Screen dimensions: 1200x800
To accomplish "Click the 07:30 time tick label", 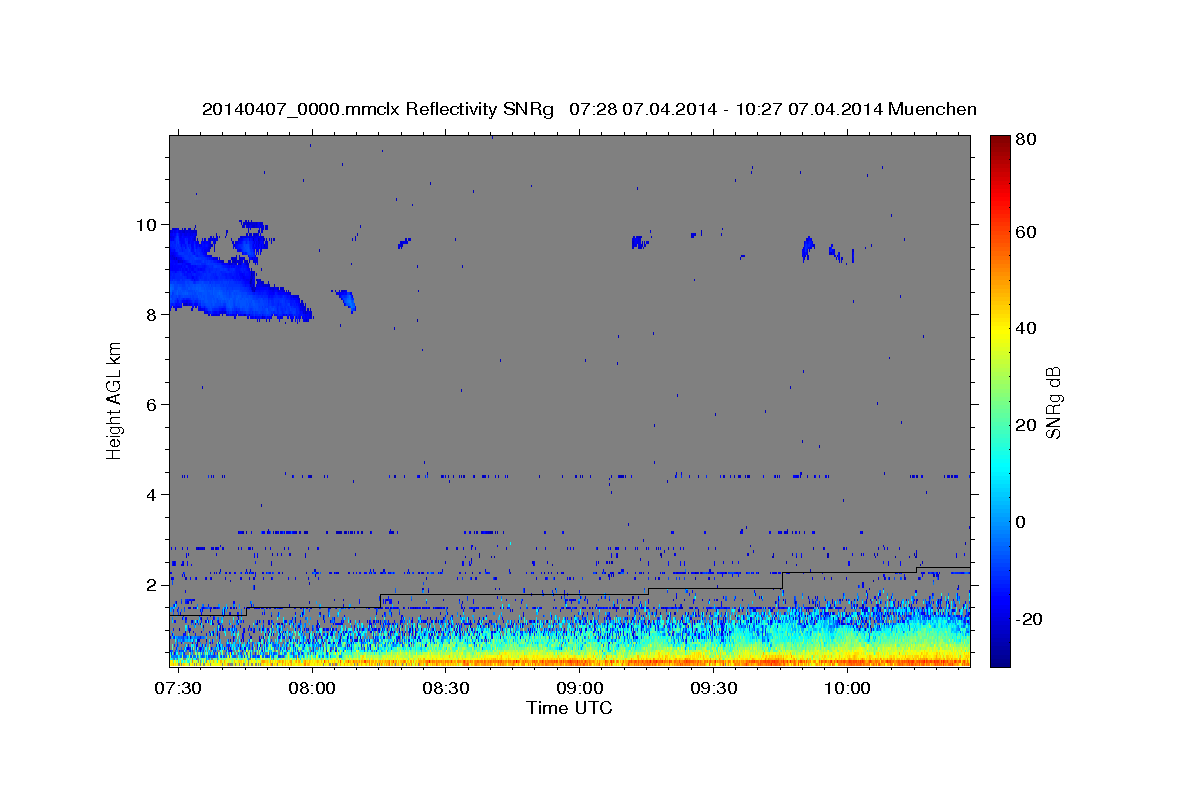I will (x=177, y=688).
